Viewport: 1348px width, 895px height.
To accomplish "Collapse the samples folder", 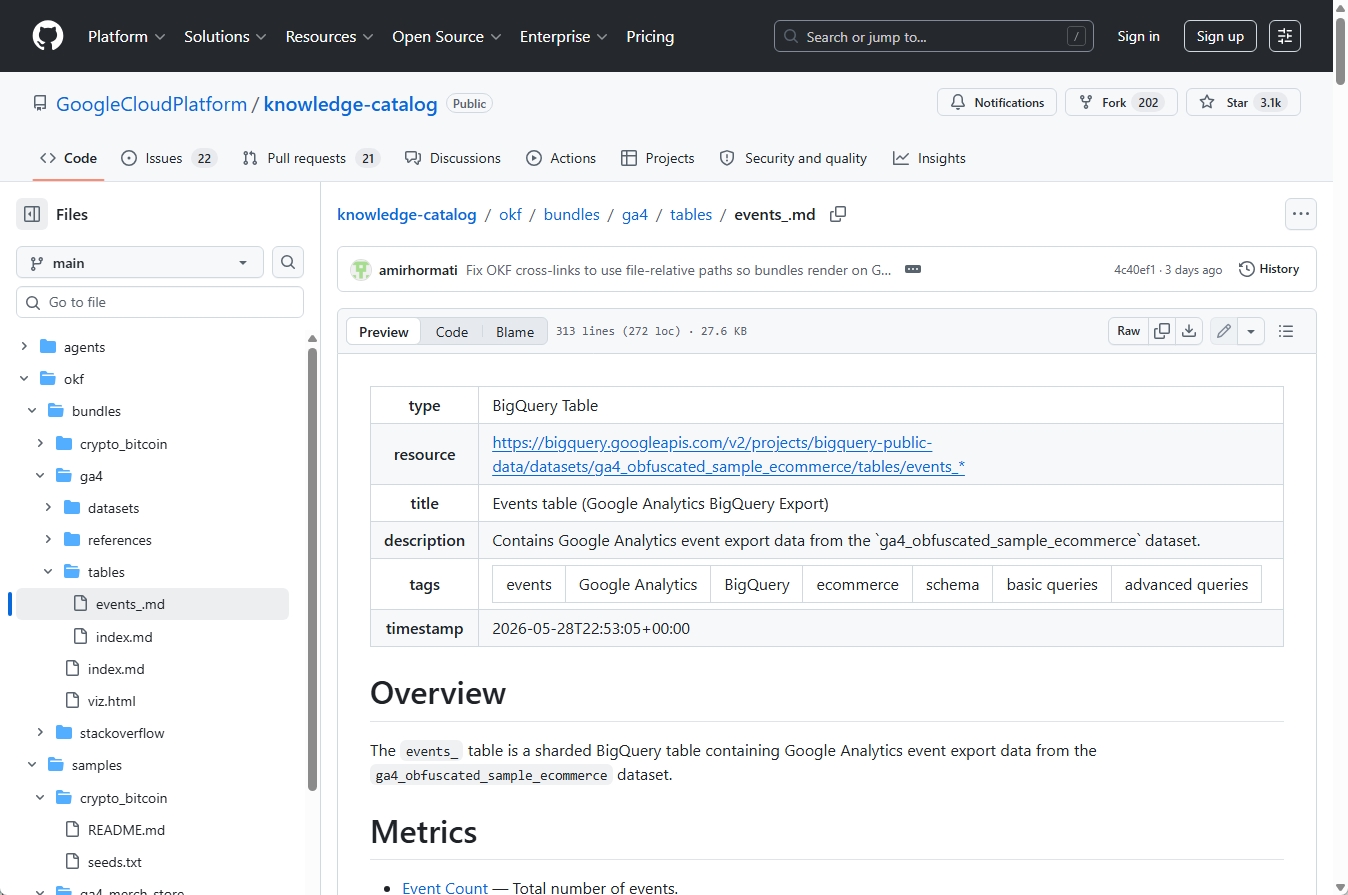I will 32,765.
